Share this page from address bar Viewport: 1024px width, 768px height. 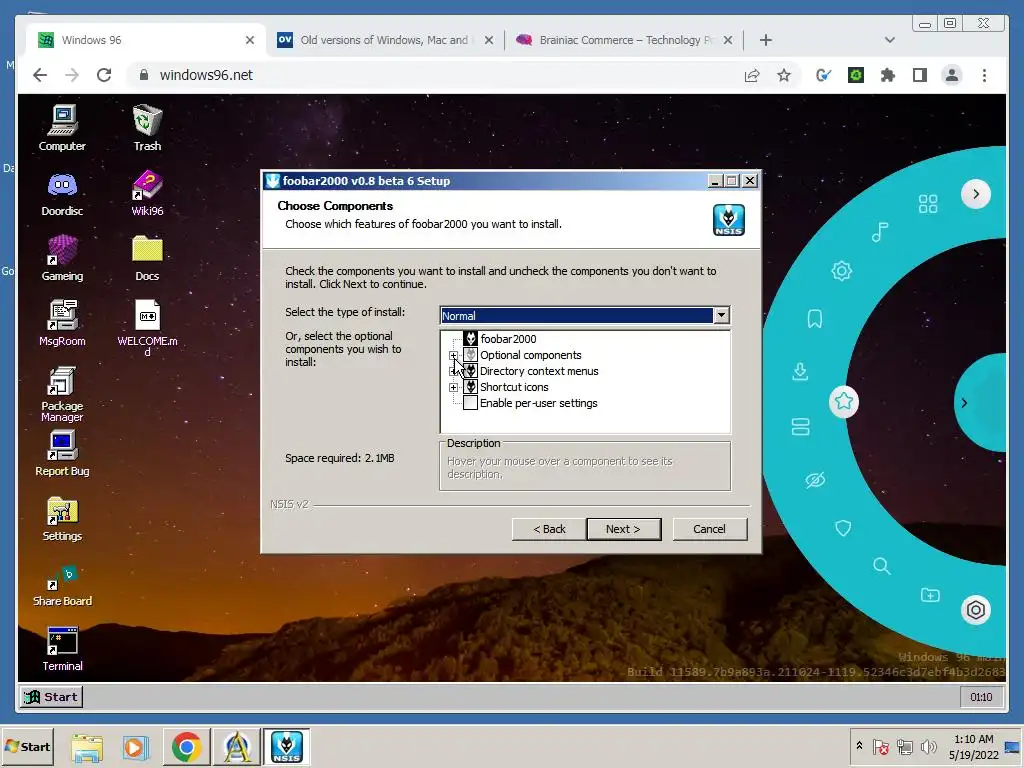click(752, 75)
